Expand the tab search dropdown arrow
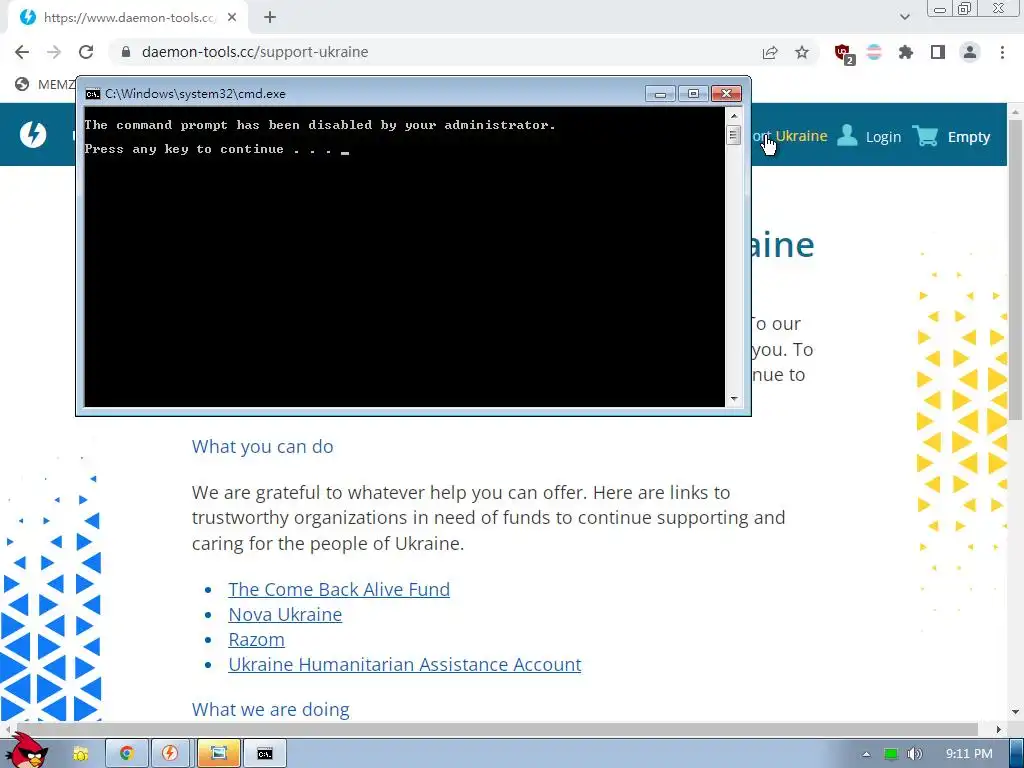Viewport: 1024px width, 768px height. [x=904, y=17]
